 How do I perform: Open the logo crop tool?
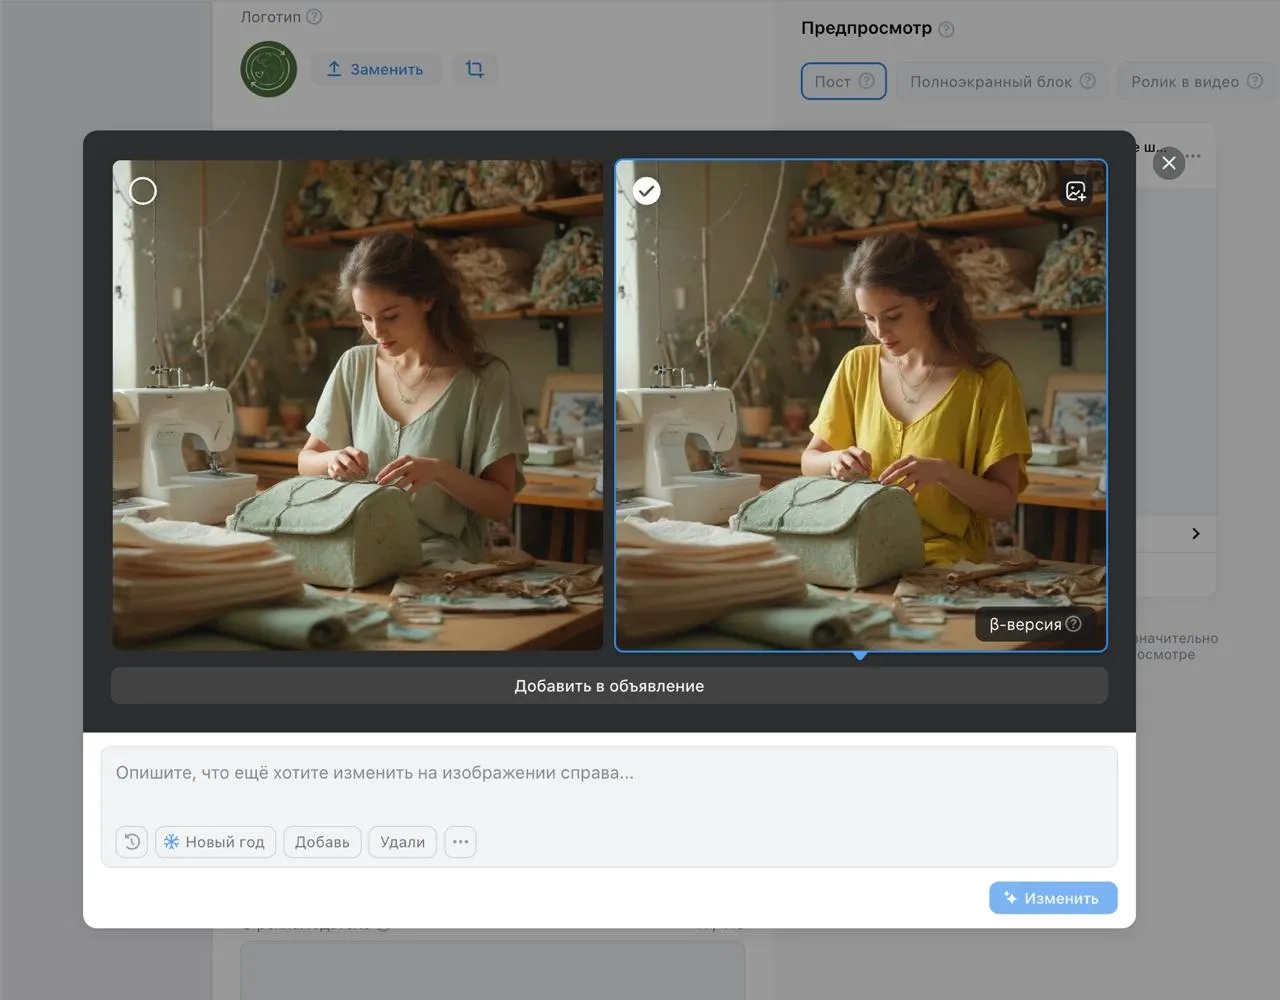475,69
